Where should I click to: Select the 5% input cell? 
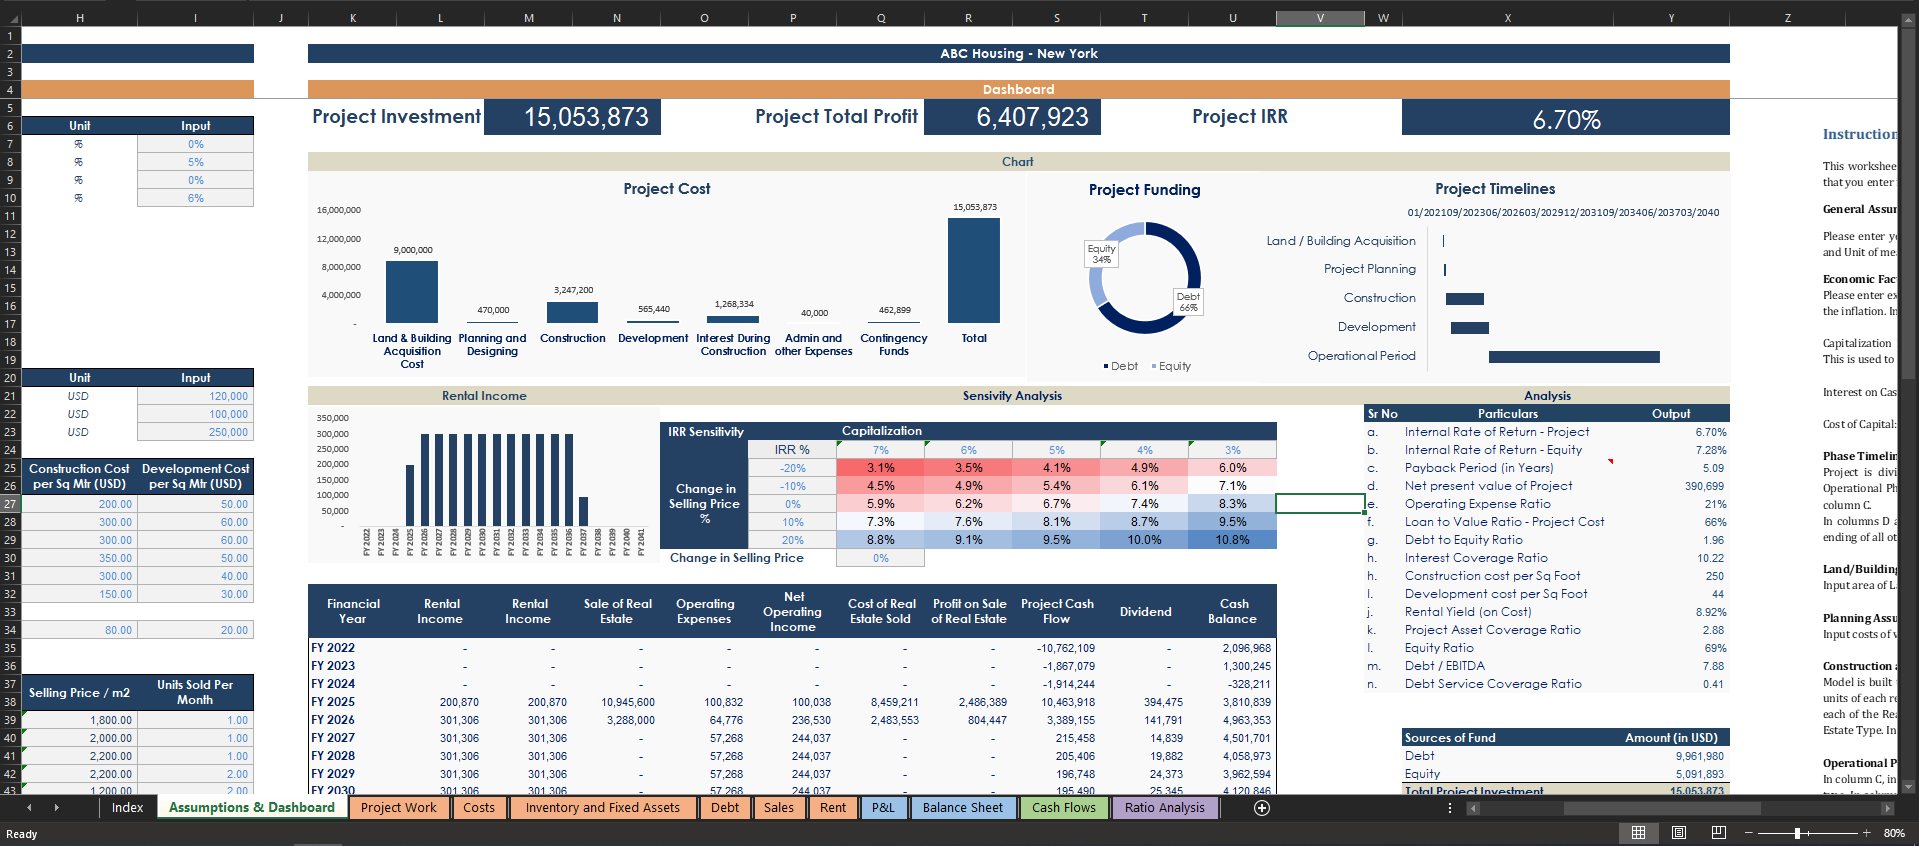[x=196, y=162]
